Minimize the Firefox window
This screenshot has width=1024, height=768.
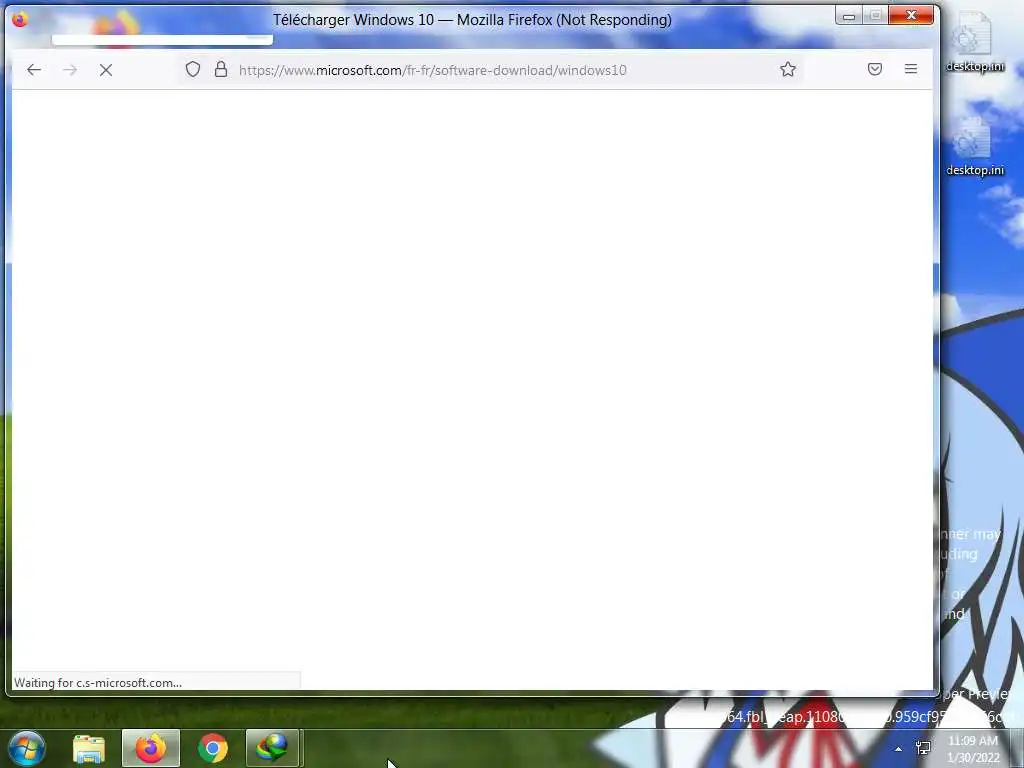[849, 16]
